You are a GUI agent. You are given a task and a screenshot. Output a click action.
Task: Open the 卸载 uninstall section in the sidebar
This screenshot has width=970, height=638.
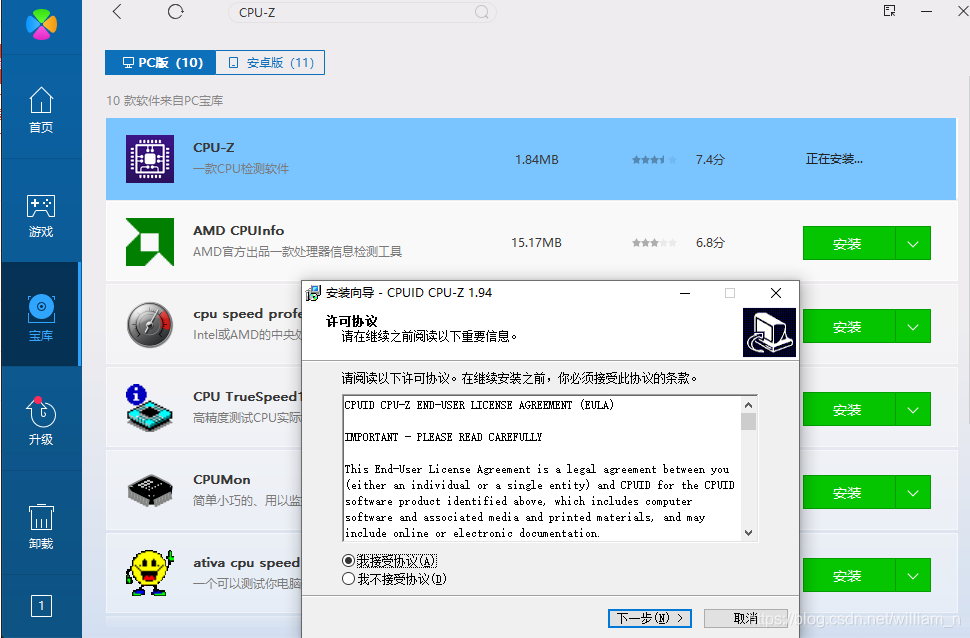[x=41, y=527]
